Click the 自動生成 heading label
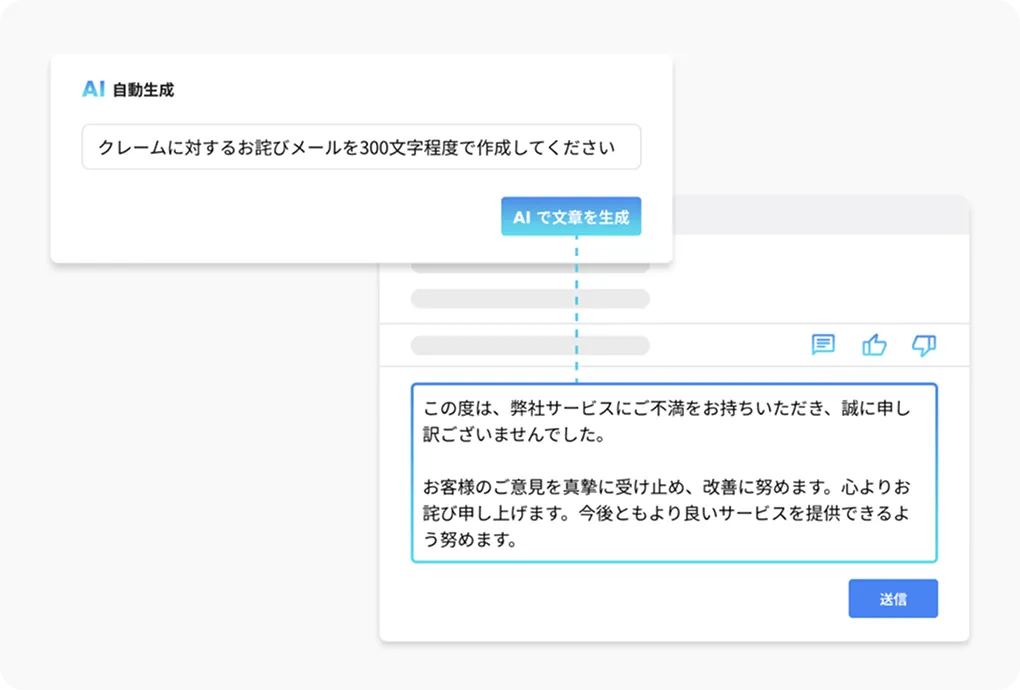1020x690 pixels. (x=143, y=90)
